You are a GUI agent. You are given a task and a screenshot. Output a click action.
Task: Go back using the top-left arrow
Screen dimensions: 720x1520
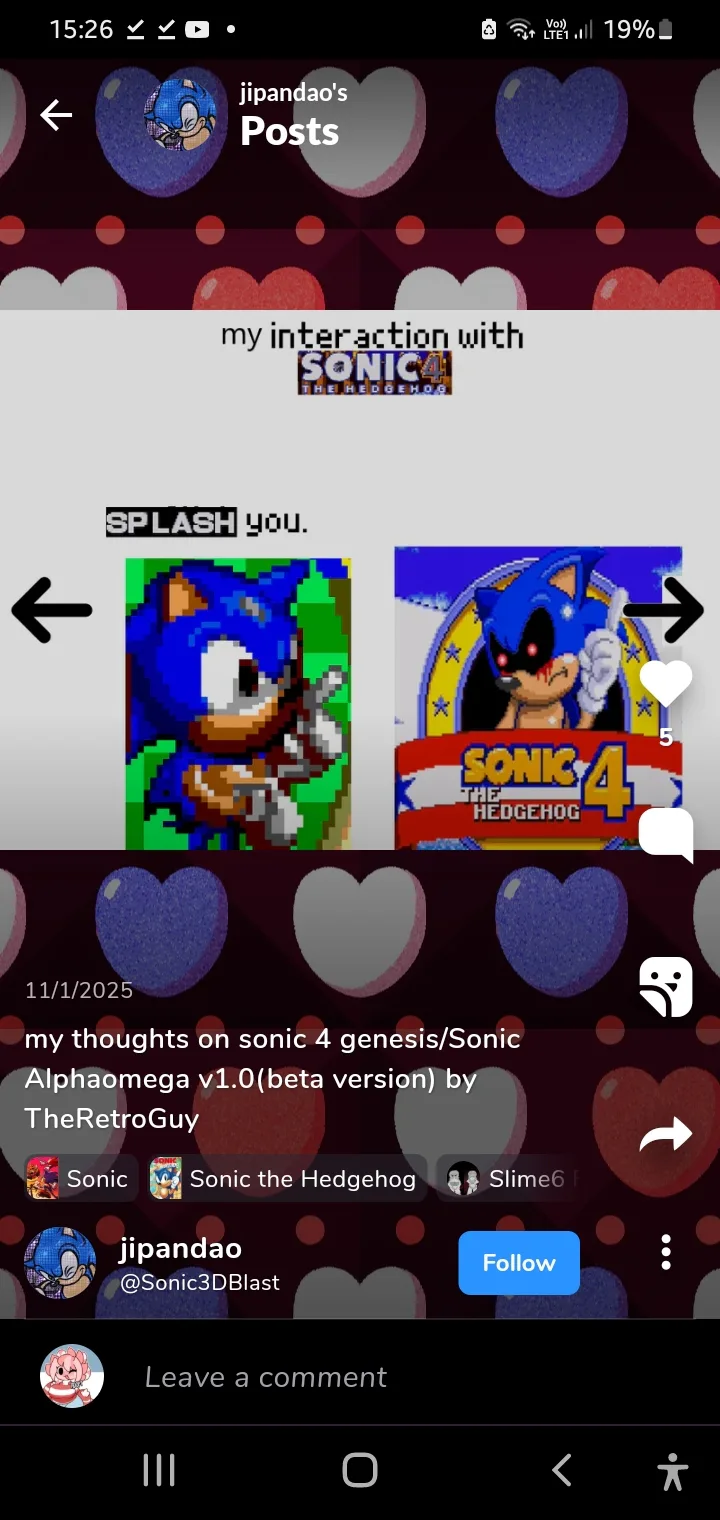[56, 116]
